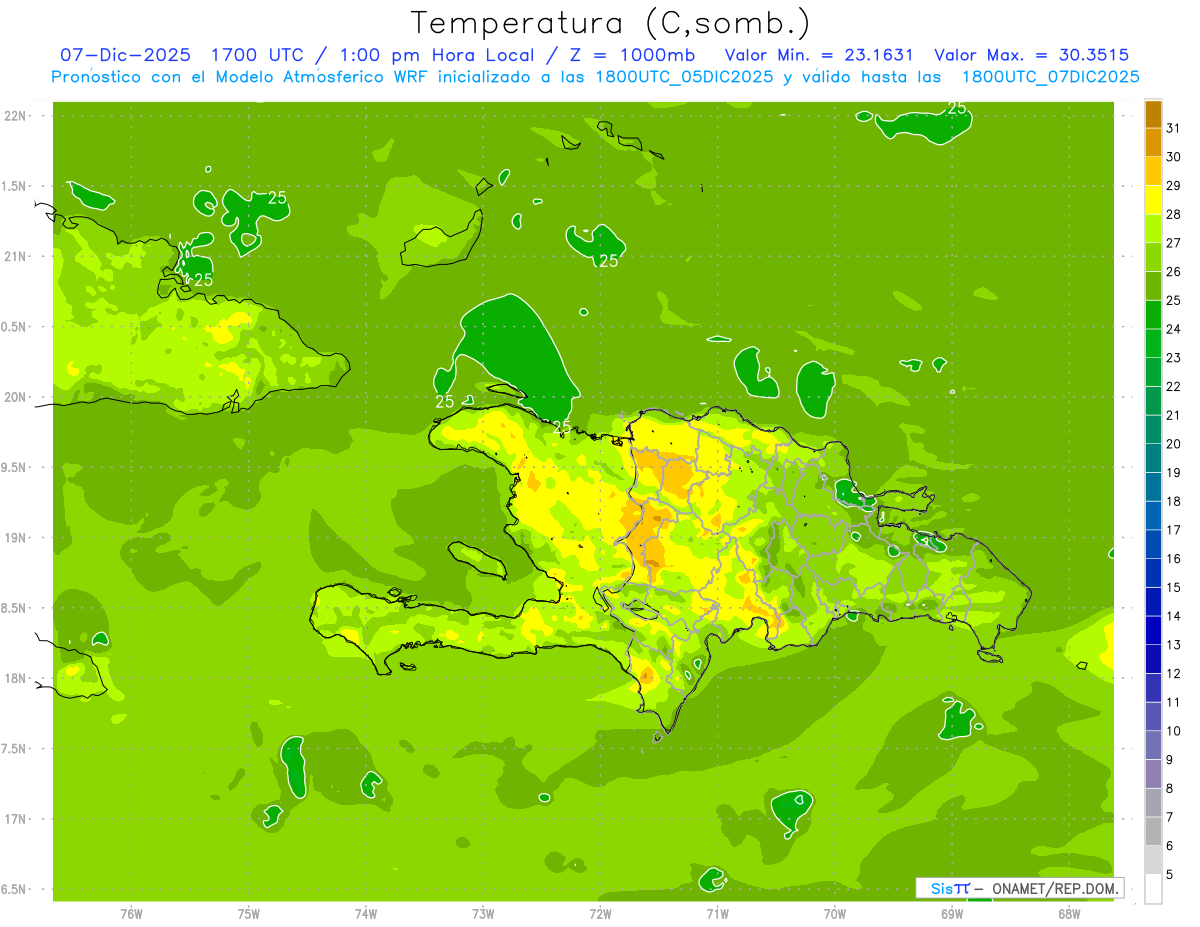The width and height of the screenshot is (1200, 927).
Task: Click the 17N latitude axis label
Action: (17, 819)
